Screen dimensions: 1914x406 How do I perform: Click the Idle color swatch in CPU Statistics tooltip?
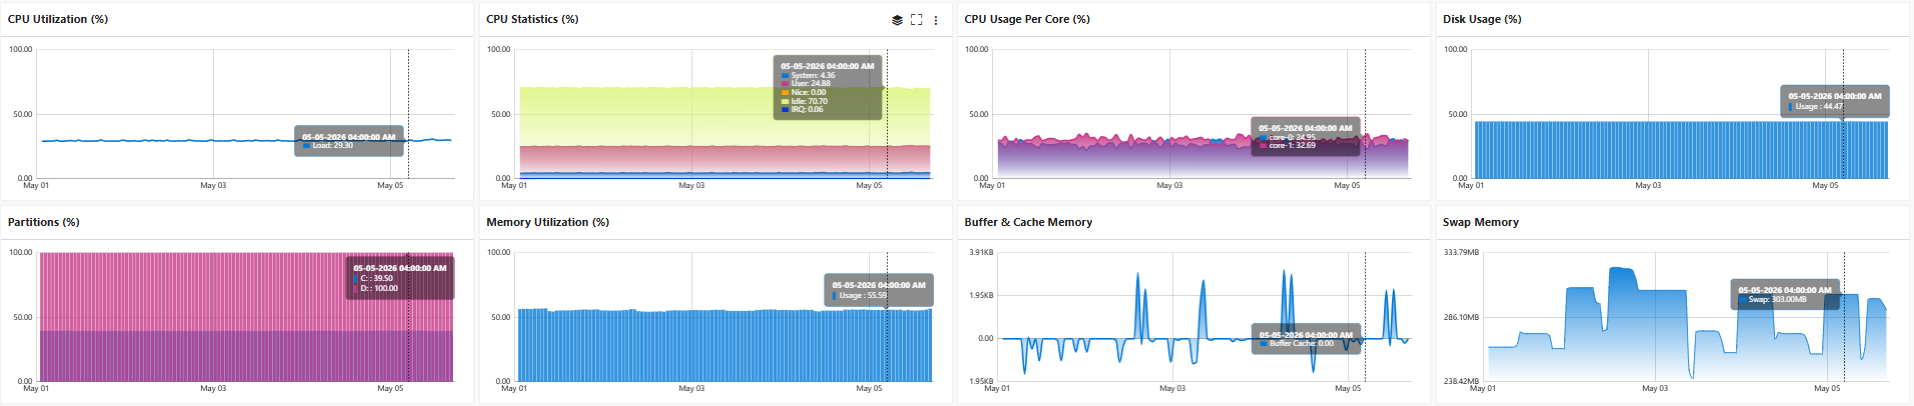pos(785,101)
